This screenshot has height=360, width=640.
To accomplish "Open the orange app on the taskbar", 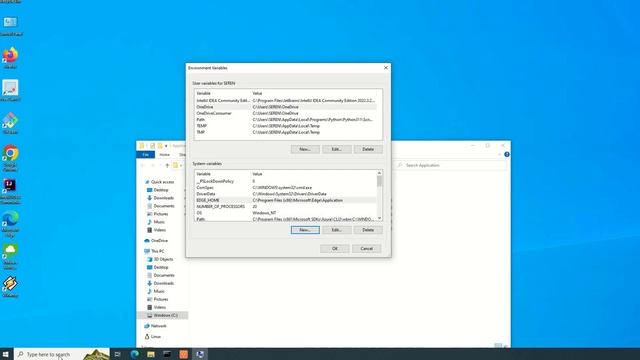I will click(184, 354).
